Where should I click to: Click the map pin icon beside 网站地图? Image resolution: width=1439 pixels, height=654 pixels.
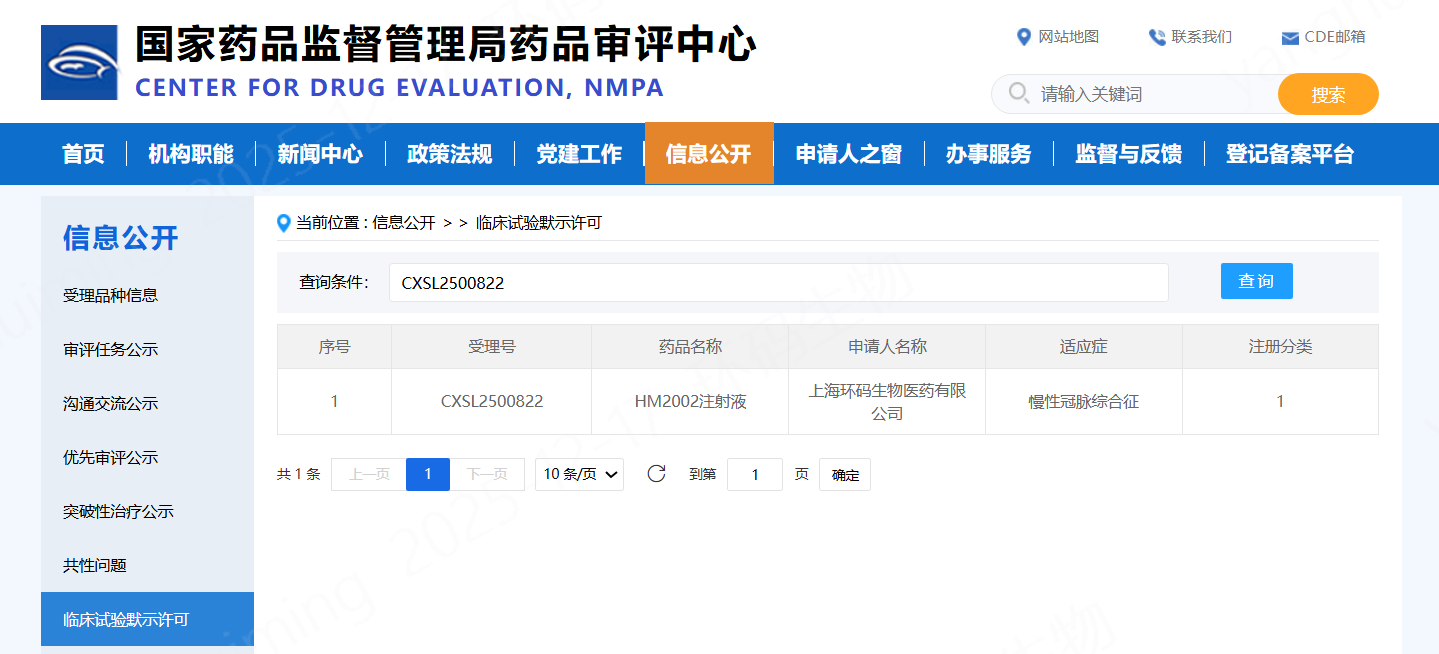point(1024,37)
